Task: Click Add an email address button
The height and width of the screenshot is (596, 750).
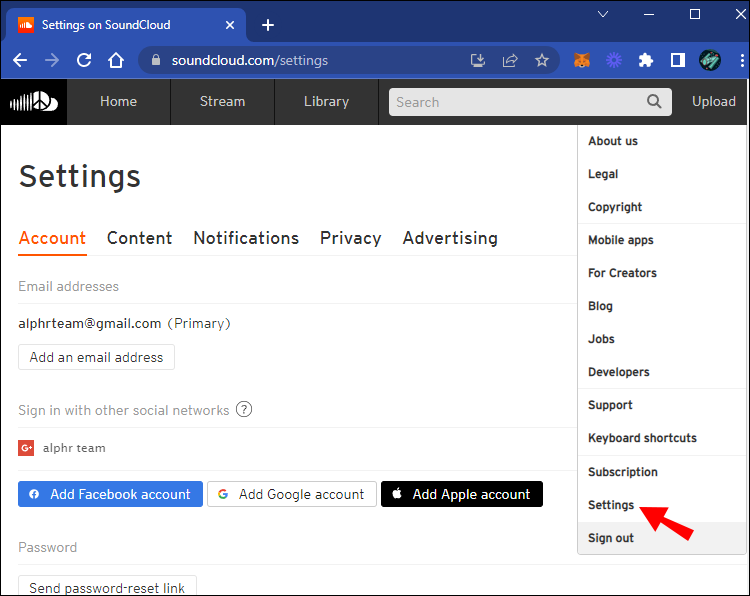Action: tap(96, 357)
